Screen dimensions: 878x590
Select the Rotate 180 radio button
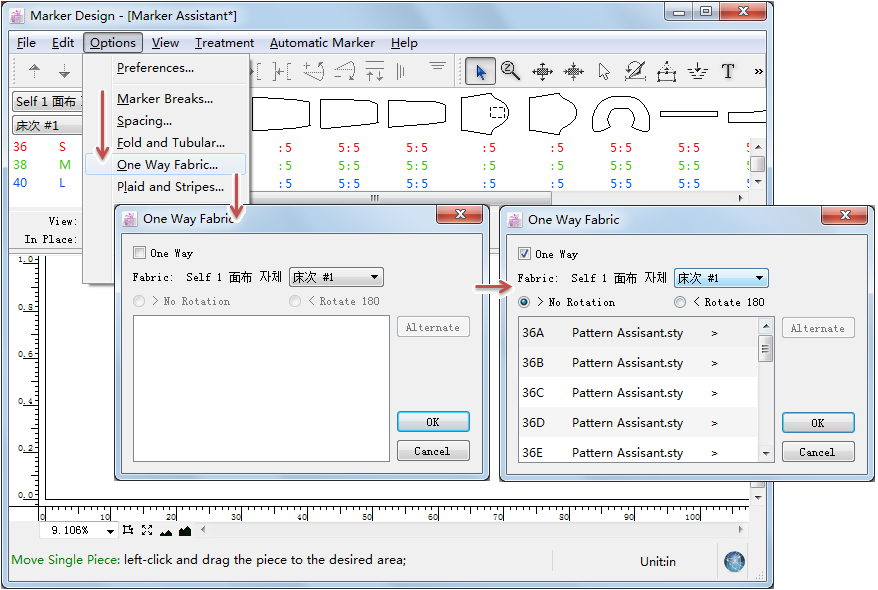tap(680, 302)
